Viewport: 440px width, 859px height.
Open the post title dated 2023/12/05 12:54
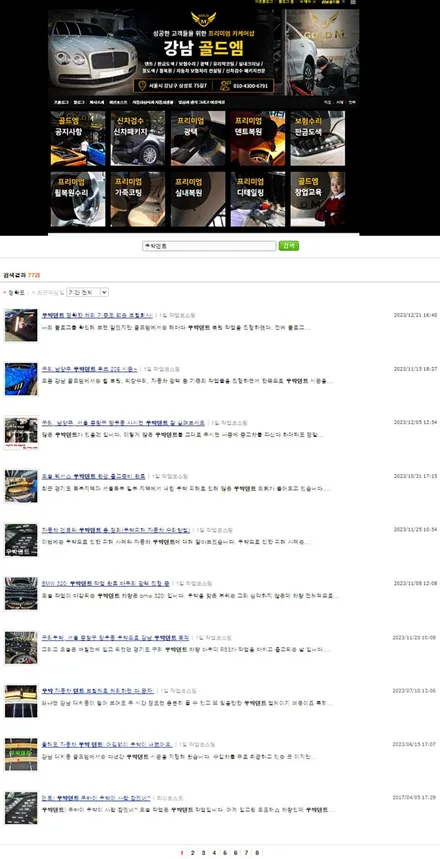[123, 423]
